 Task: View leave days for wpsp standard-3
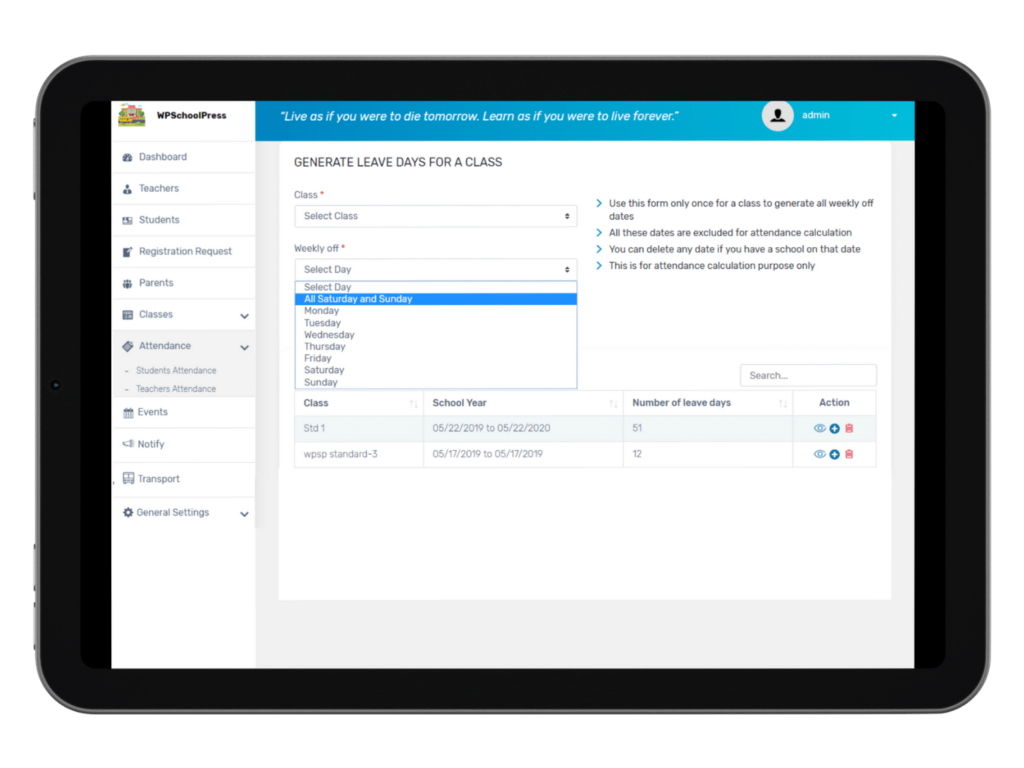819,454
